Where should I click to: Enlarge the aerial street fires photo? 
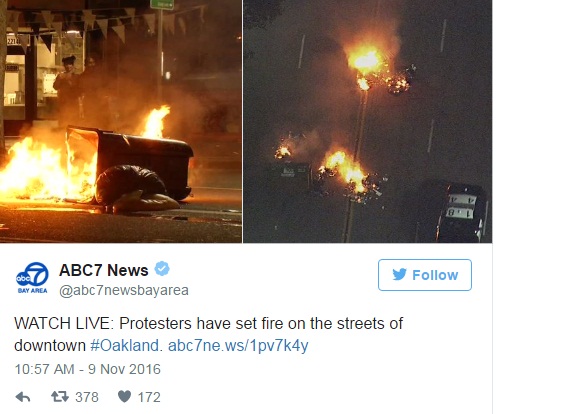tap(368, 121)
